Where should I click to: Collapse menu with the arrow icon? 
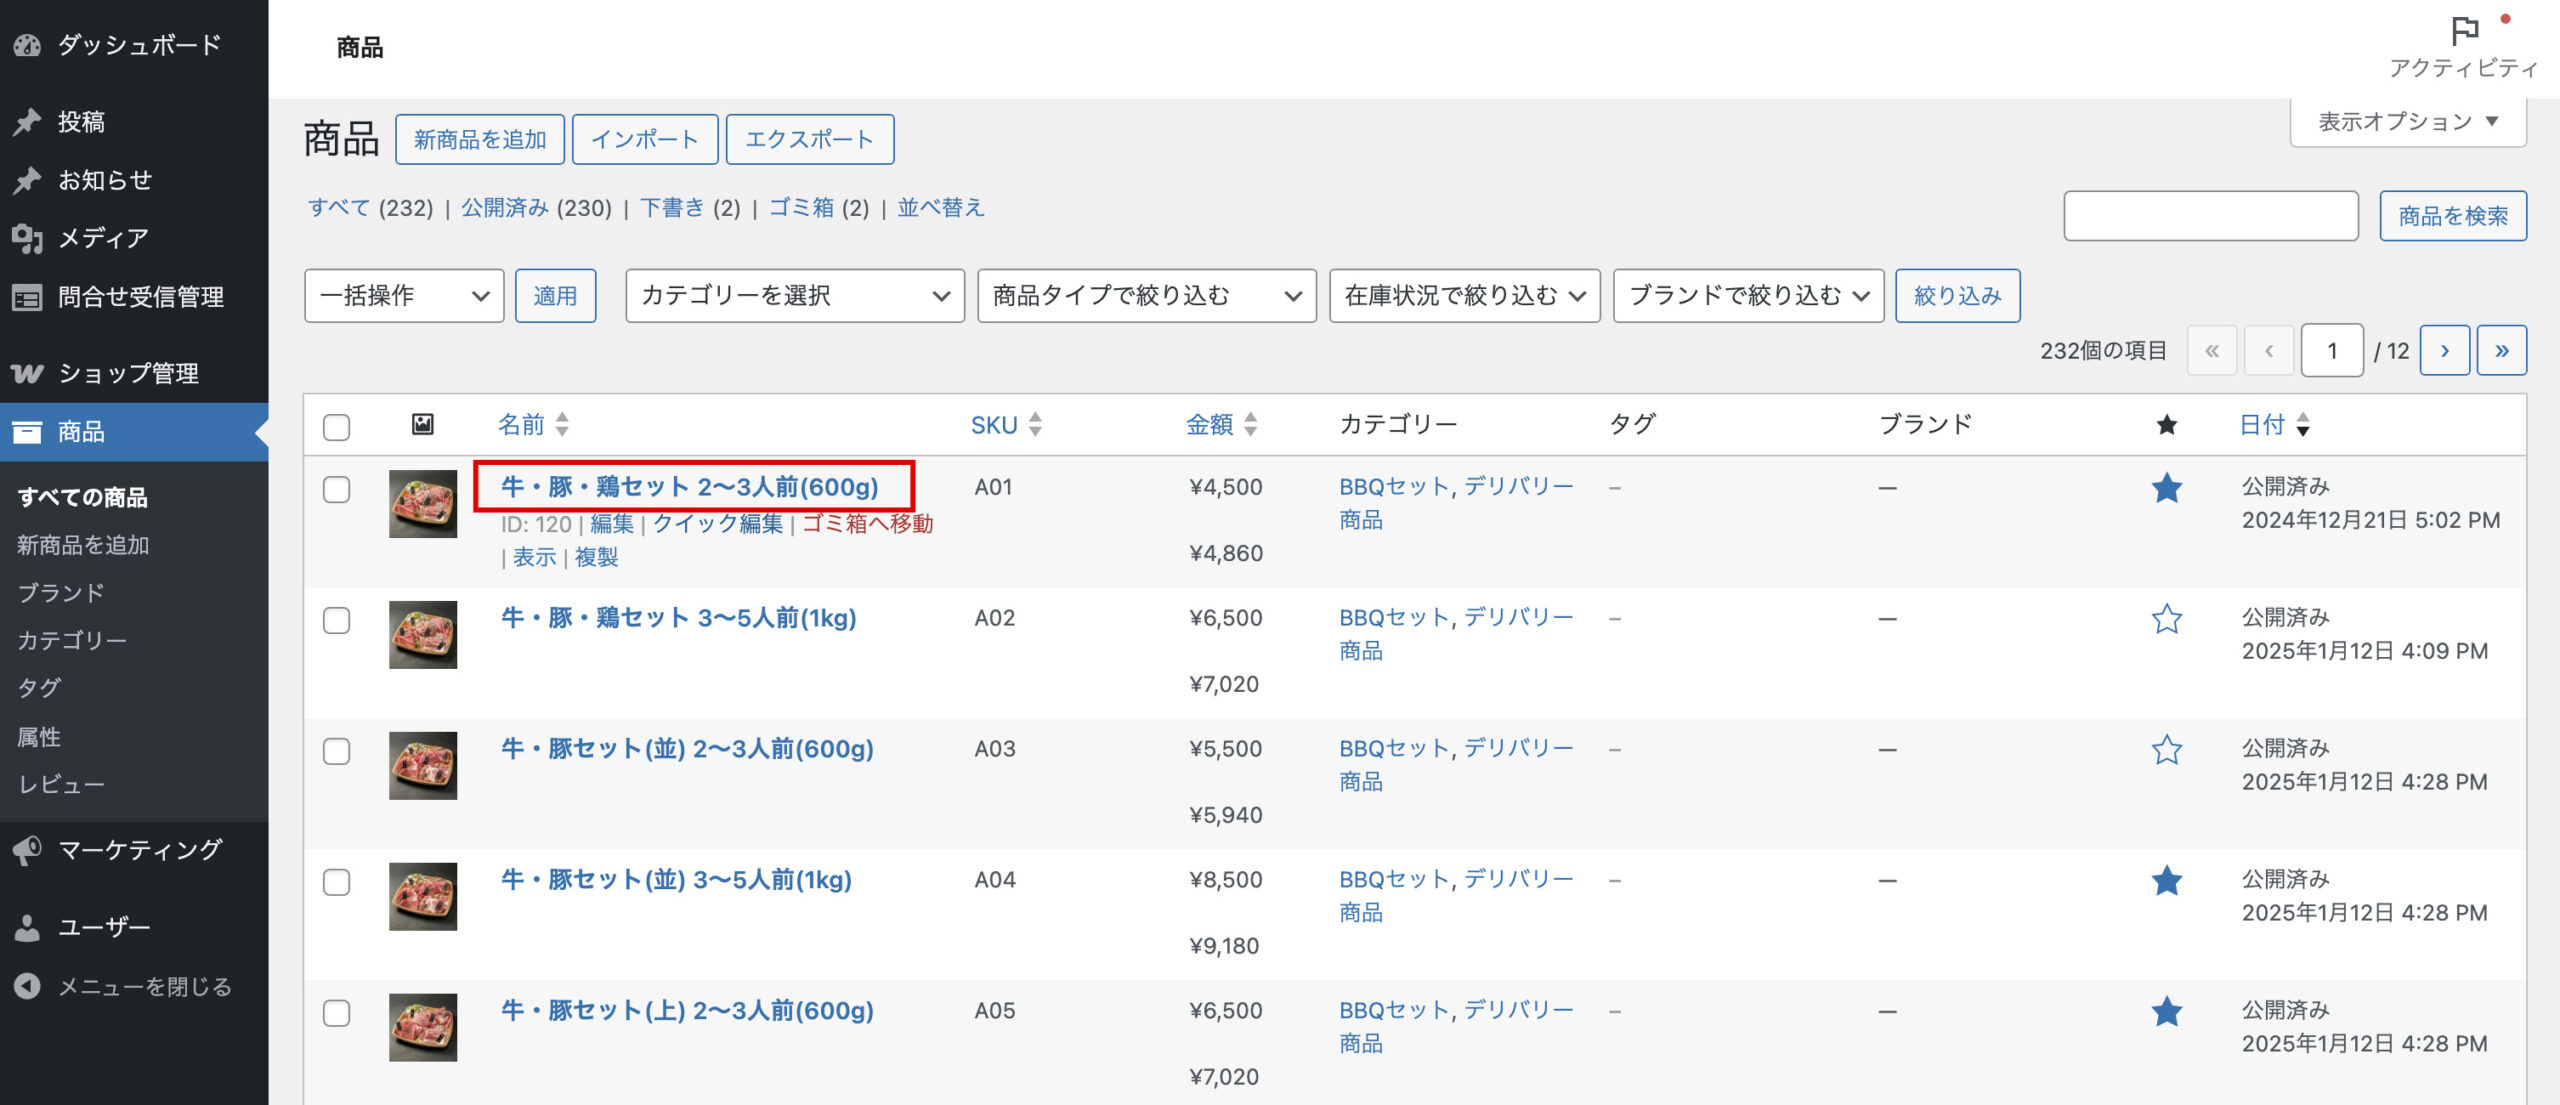[27, 986]
